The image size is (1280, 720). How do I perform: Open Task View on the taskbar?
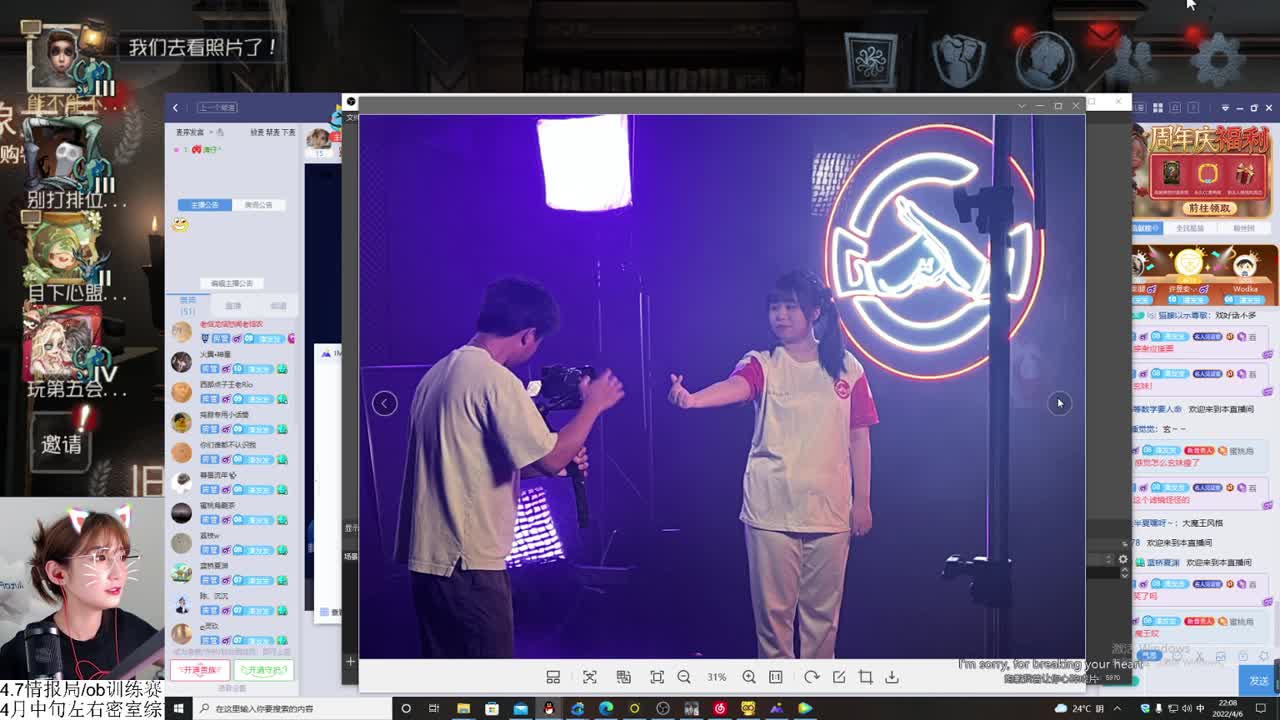point(434,708)
